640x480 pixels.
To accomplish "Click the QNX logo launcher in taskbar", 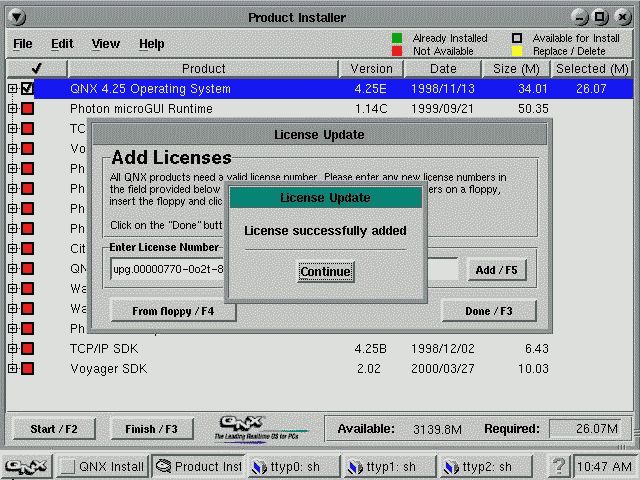I will [x=26, y=466].
